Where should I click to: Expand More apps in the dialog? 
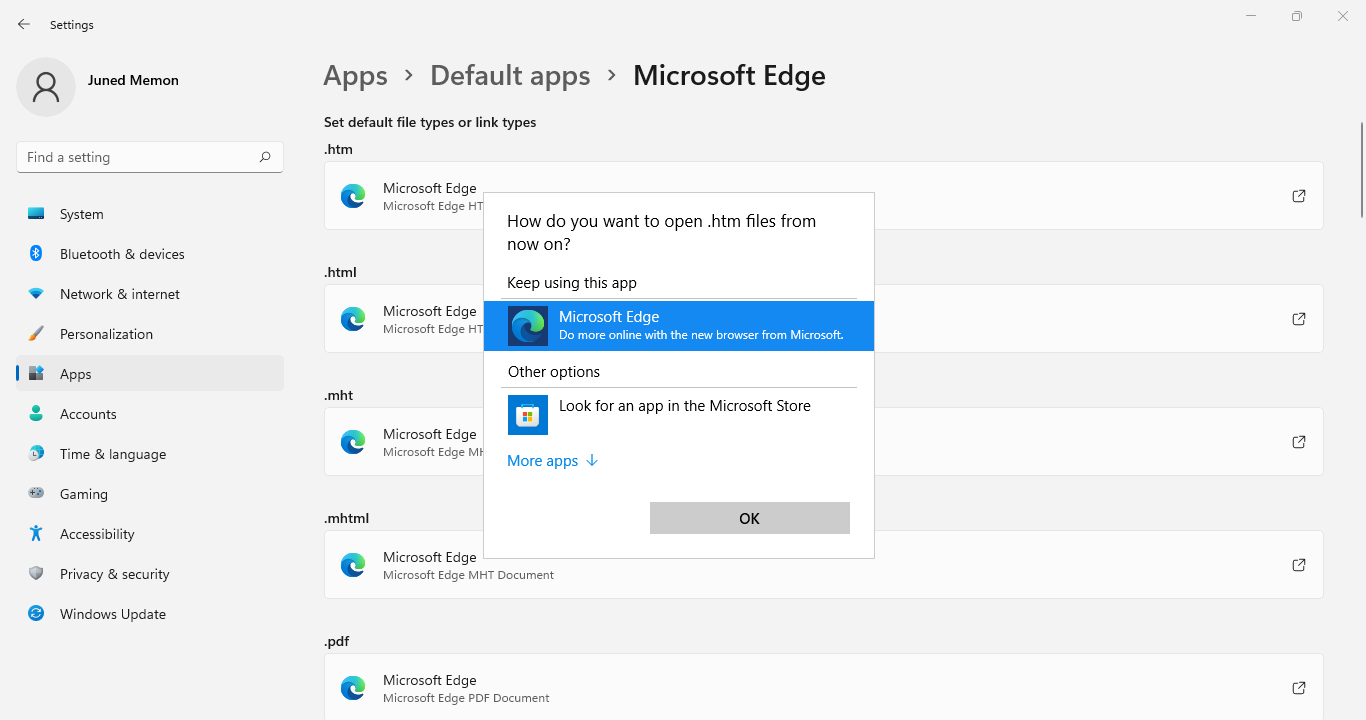[x=552, y=461]
